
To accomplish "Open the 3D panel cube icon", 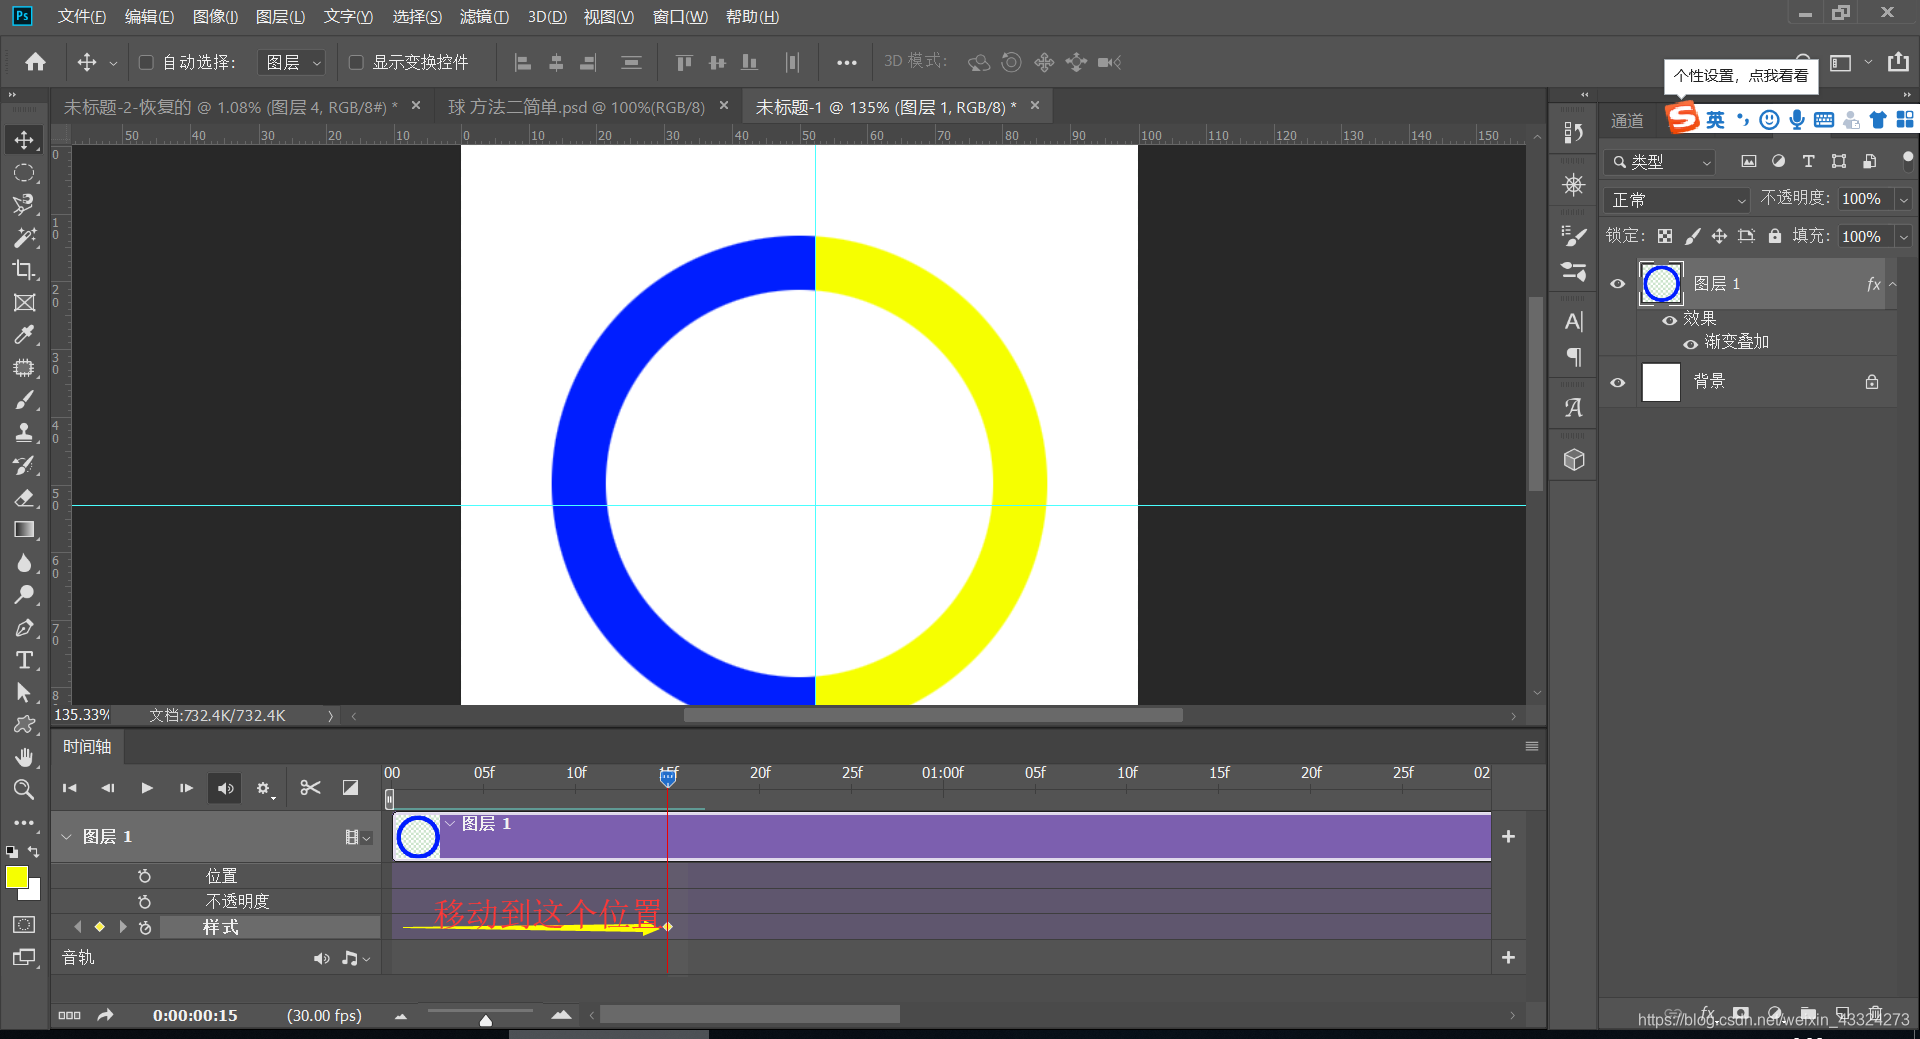I will coord(1574,460).
